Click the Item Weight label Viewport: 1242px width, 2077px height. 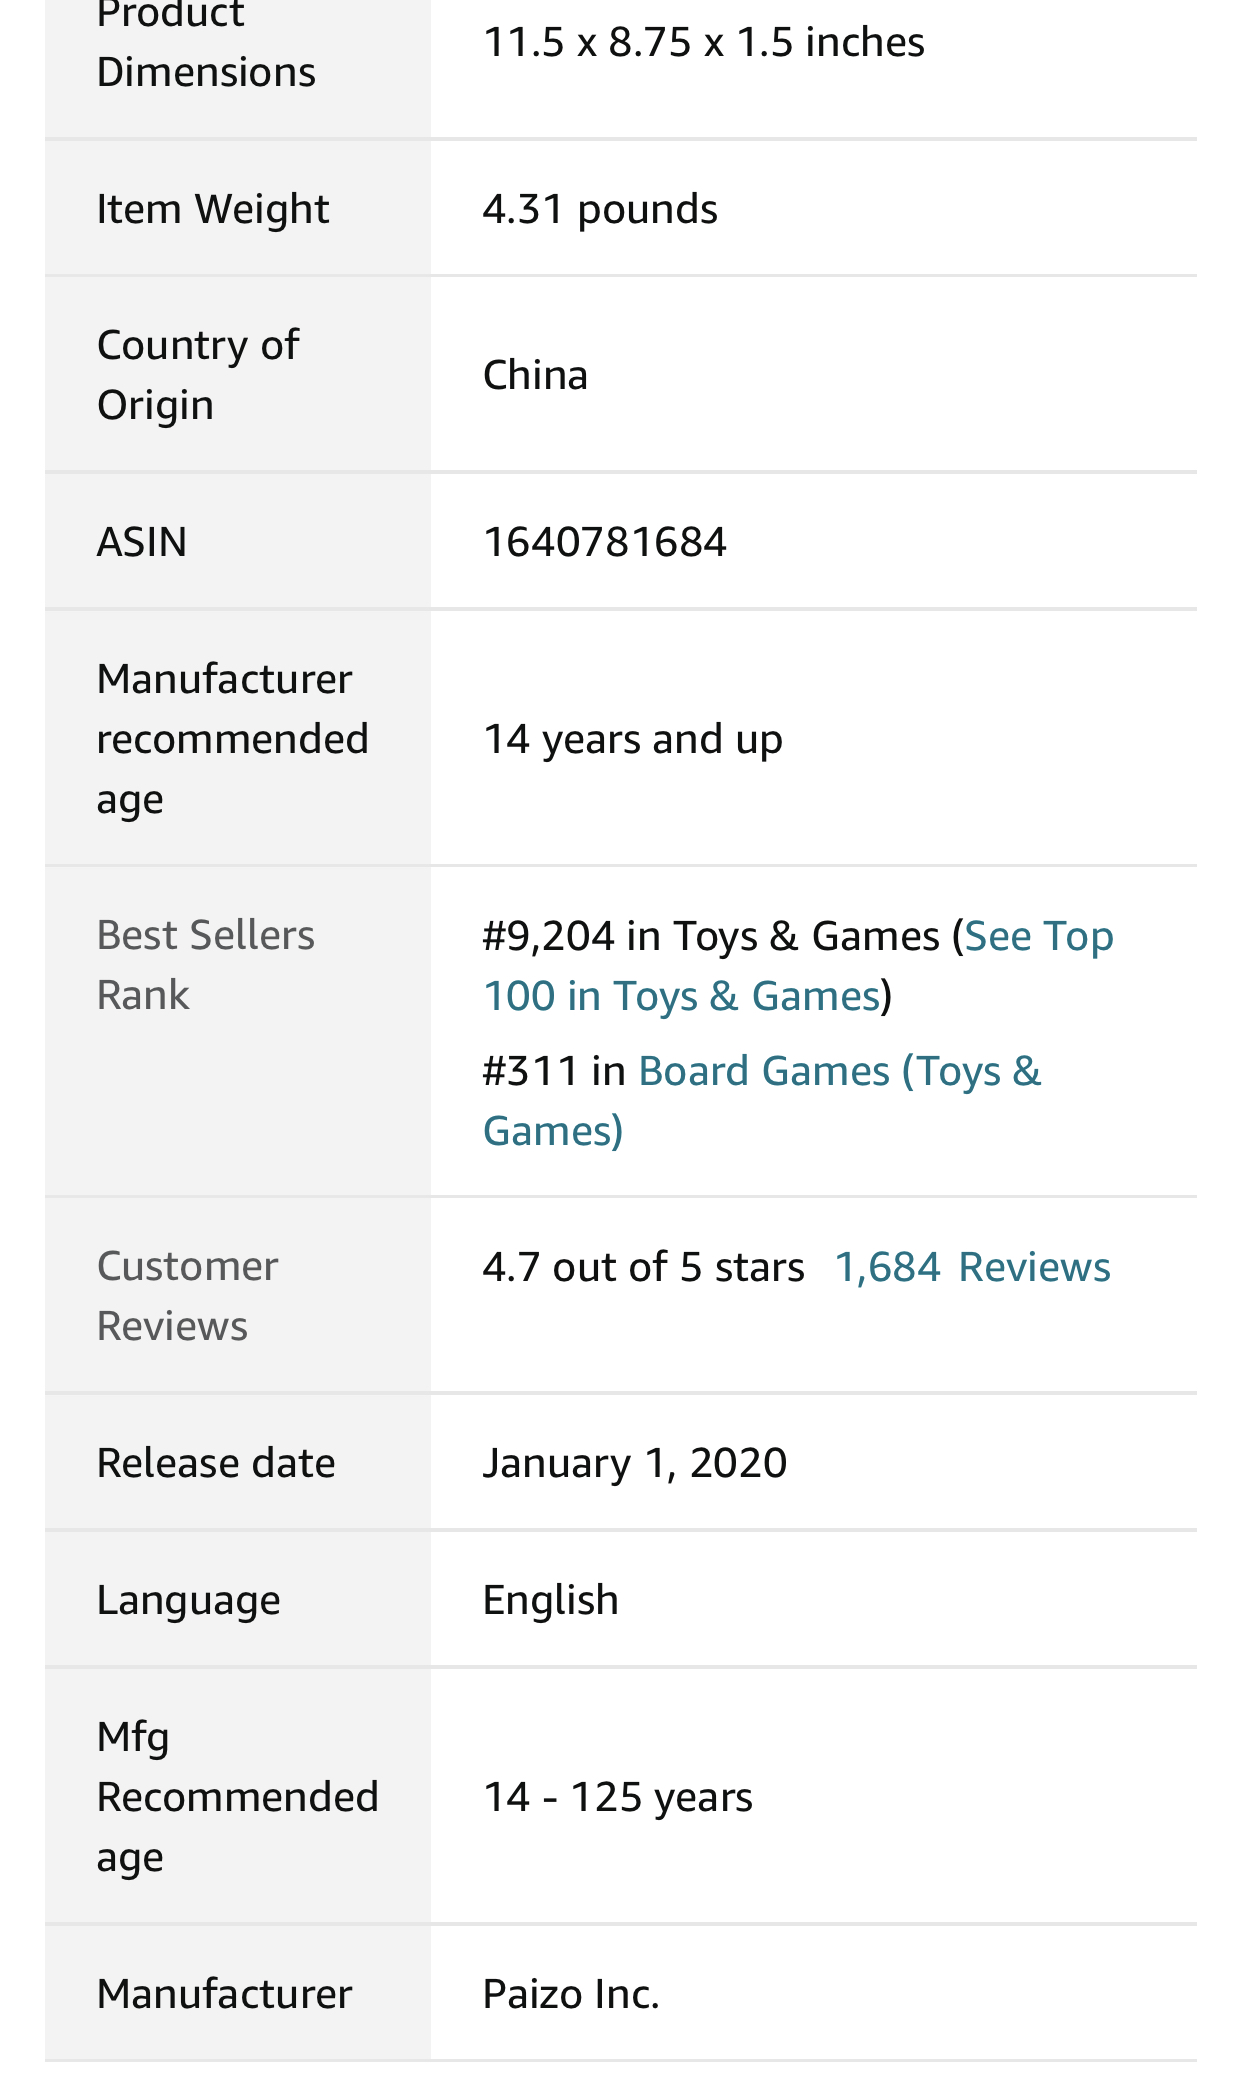[213, 209]
